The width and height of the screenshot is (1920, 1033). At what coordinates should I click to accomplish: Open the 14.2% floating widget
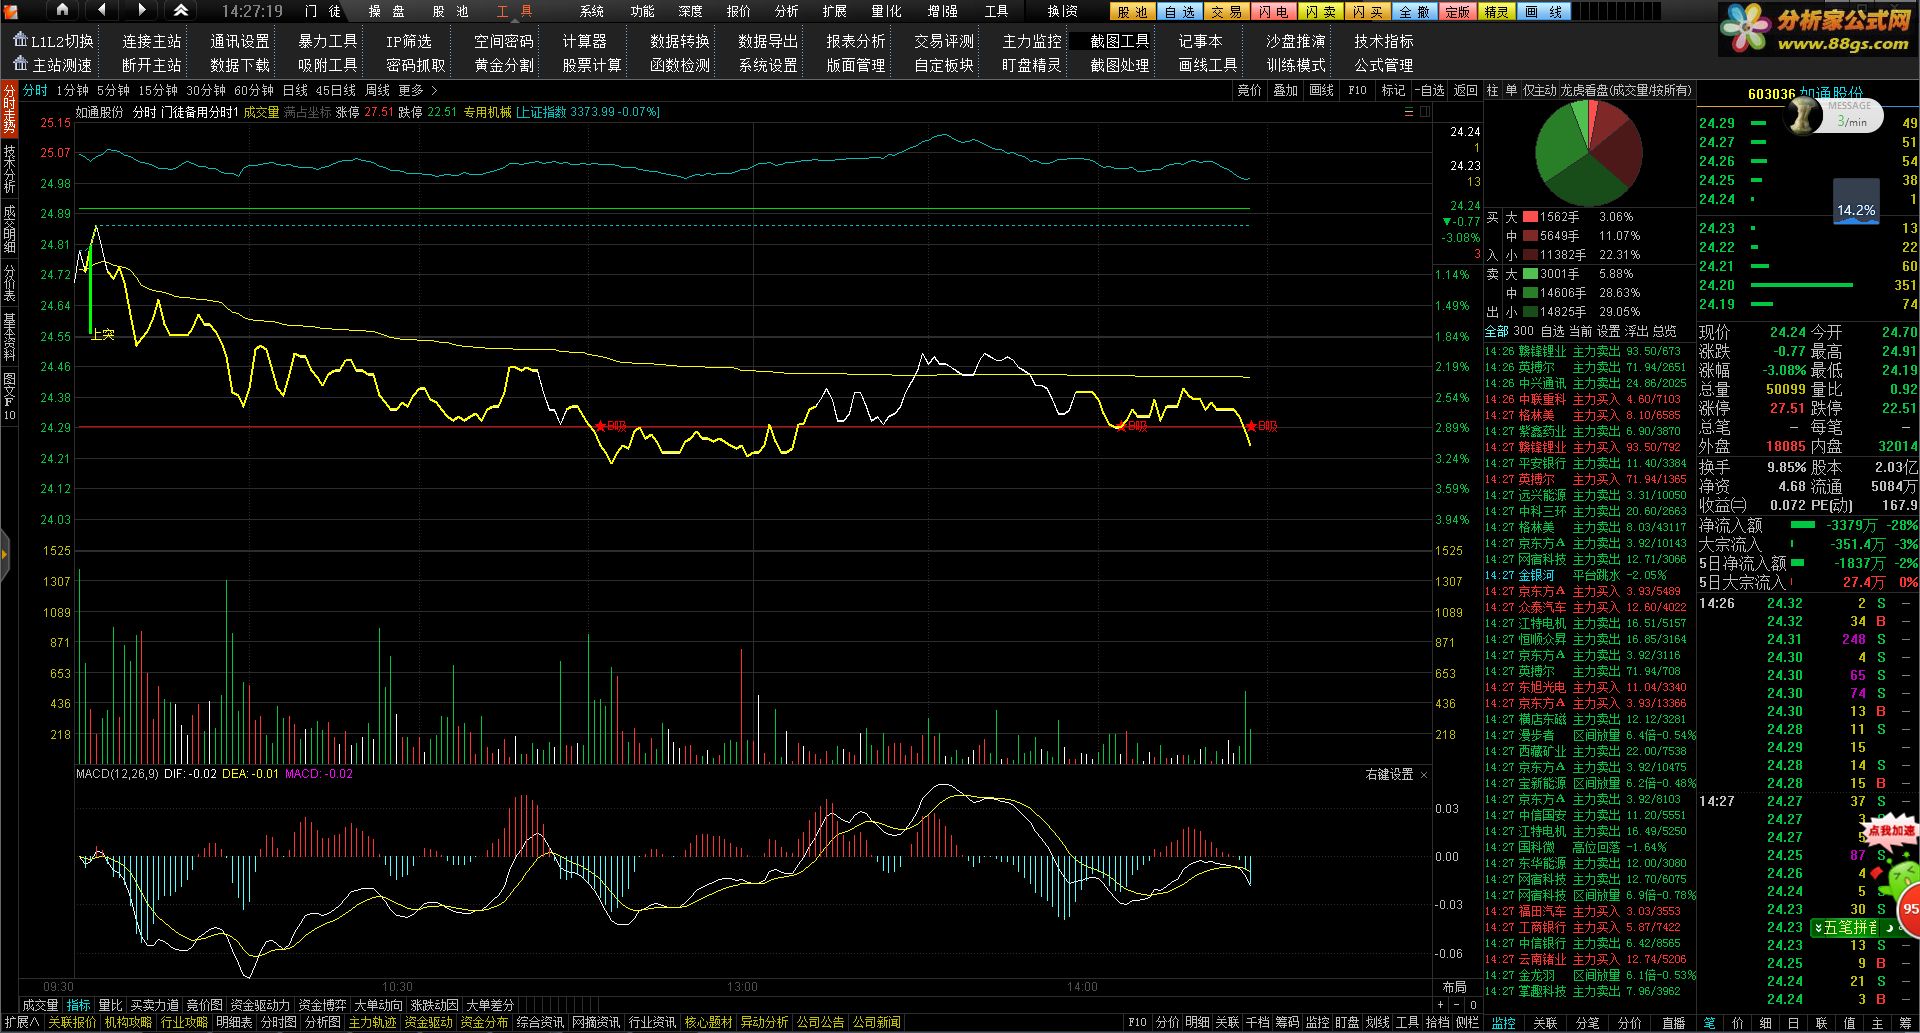pos(1856,201)
